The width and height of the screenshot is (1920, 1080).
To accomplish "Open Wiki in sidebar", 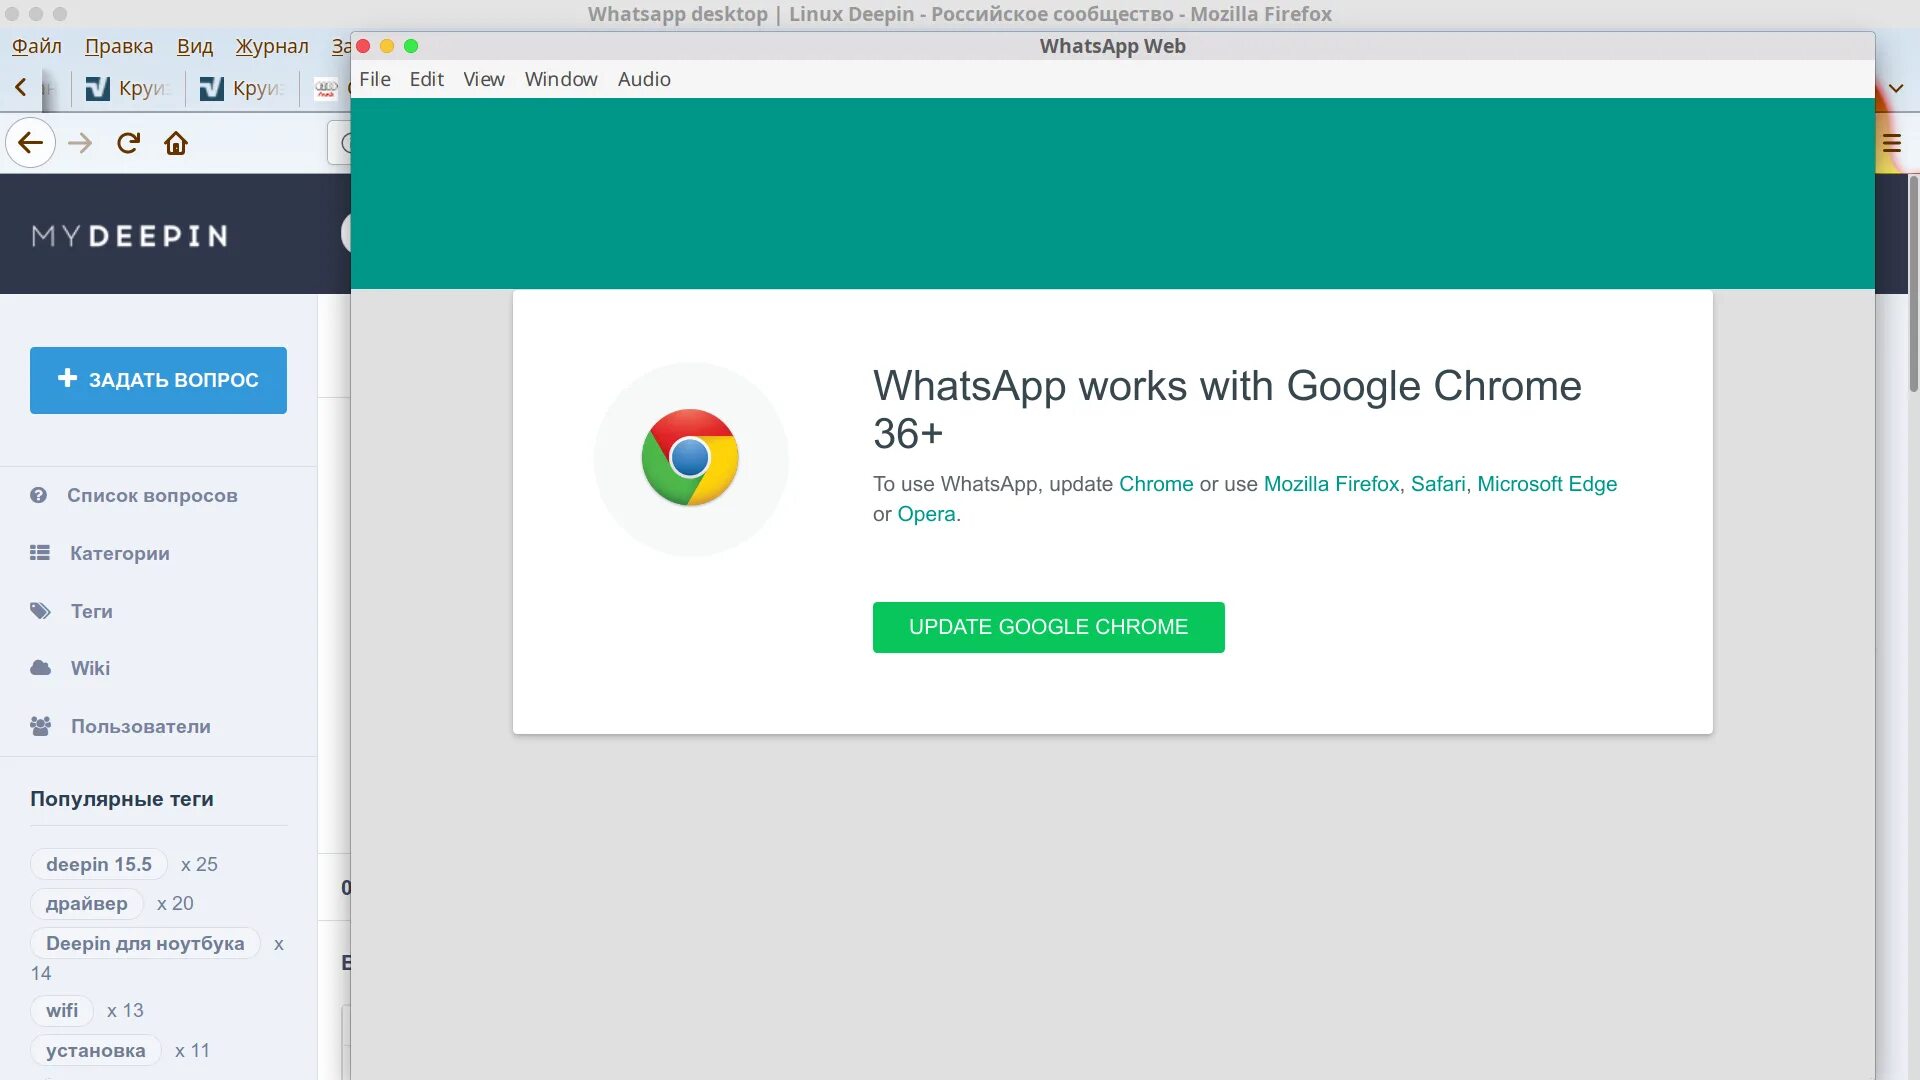I will (x=90, y=668).
